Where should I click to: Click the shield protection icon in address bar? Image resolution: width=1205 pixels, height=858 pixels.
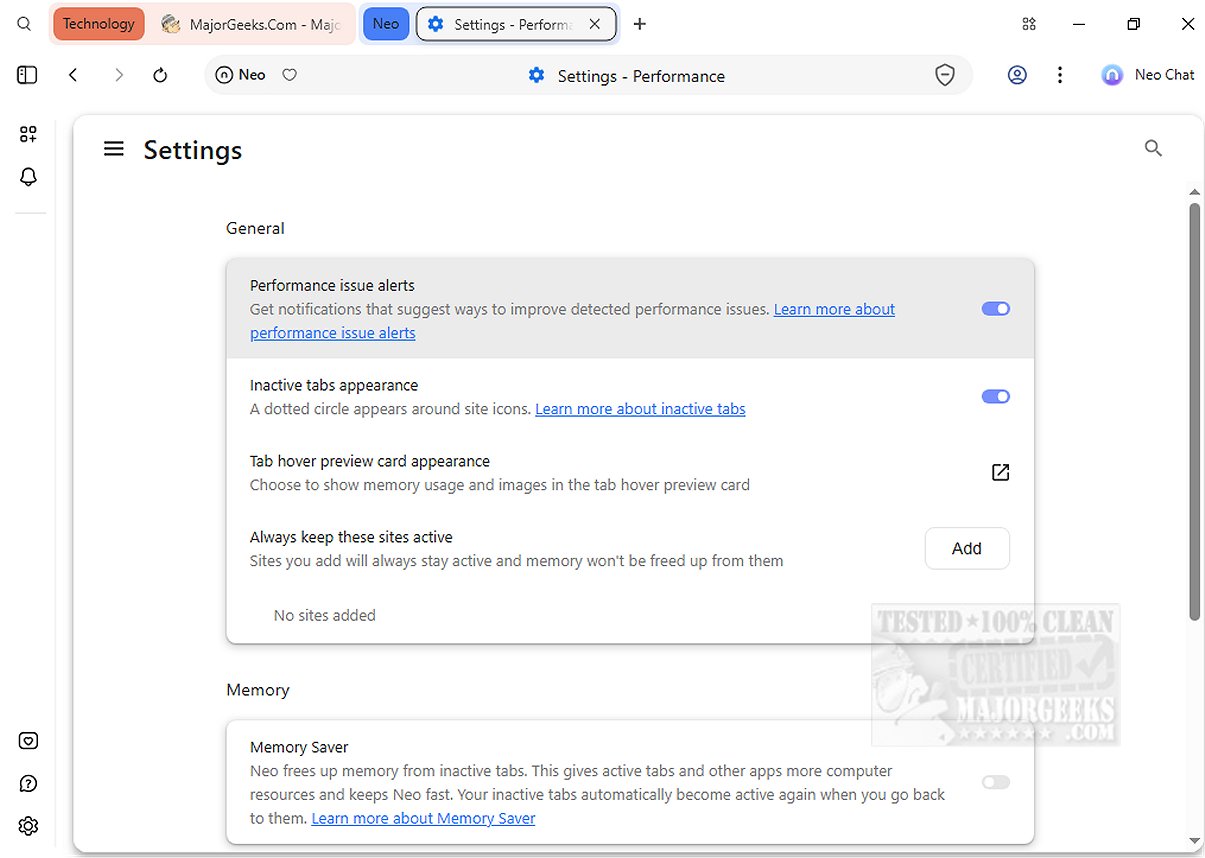[x=945, y=75]
